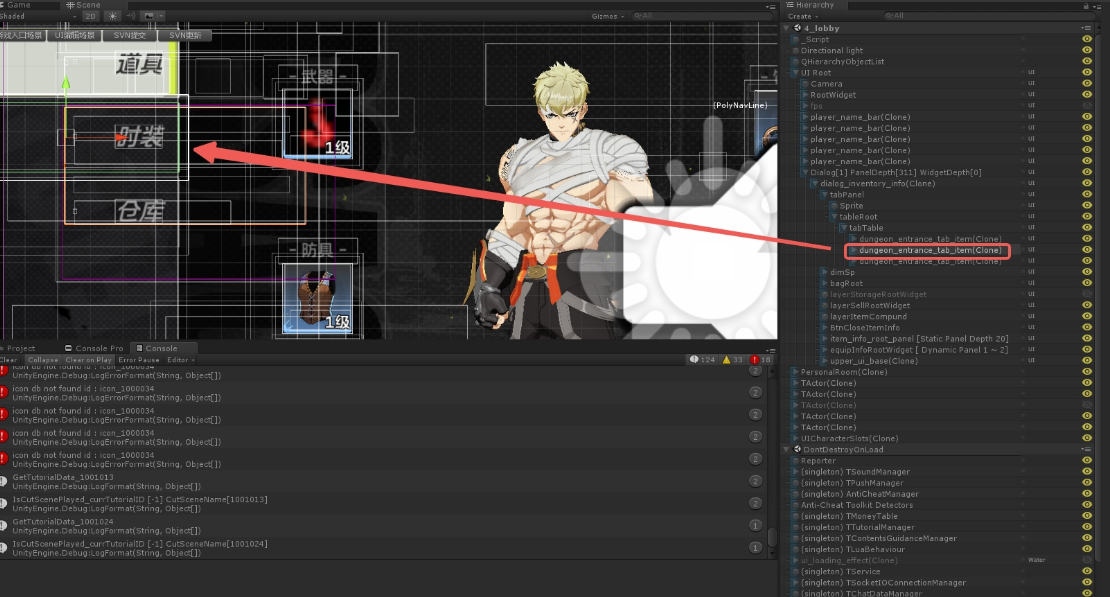
Task: Switch to the Console Pro tab
Action: coord(98,348)
